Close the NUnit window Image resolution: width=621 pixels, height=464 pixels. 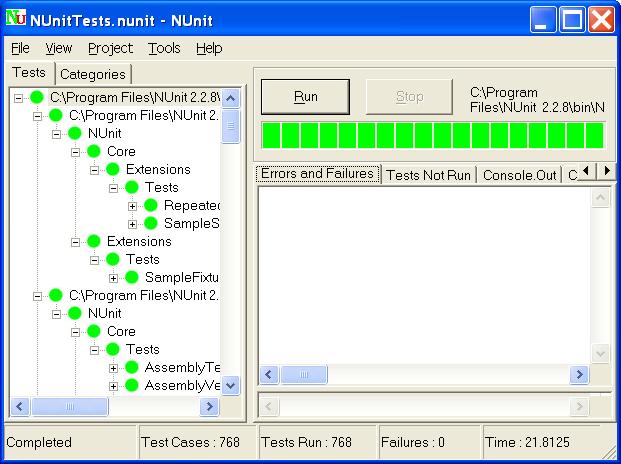pos(601,19)
